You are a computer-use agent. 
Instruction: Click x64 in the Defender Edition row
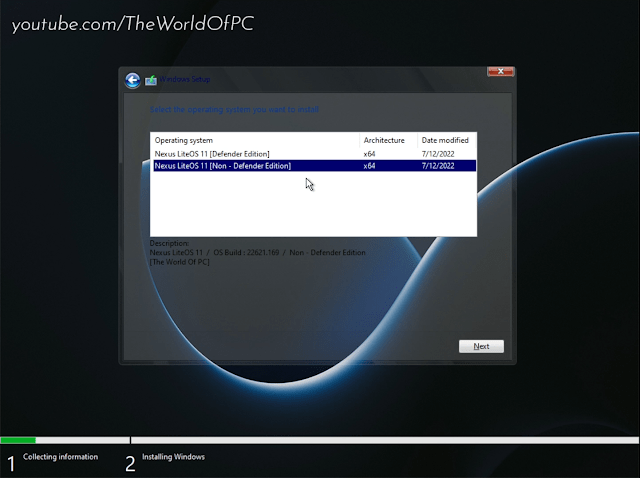point(369,154)
